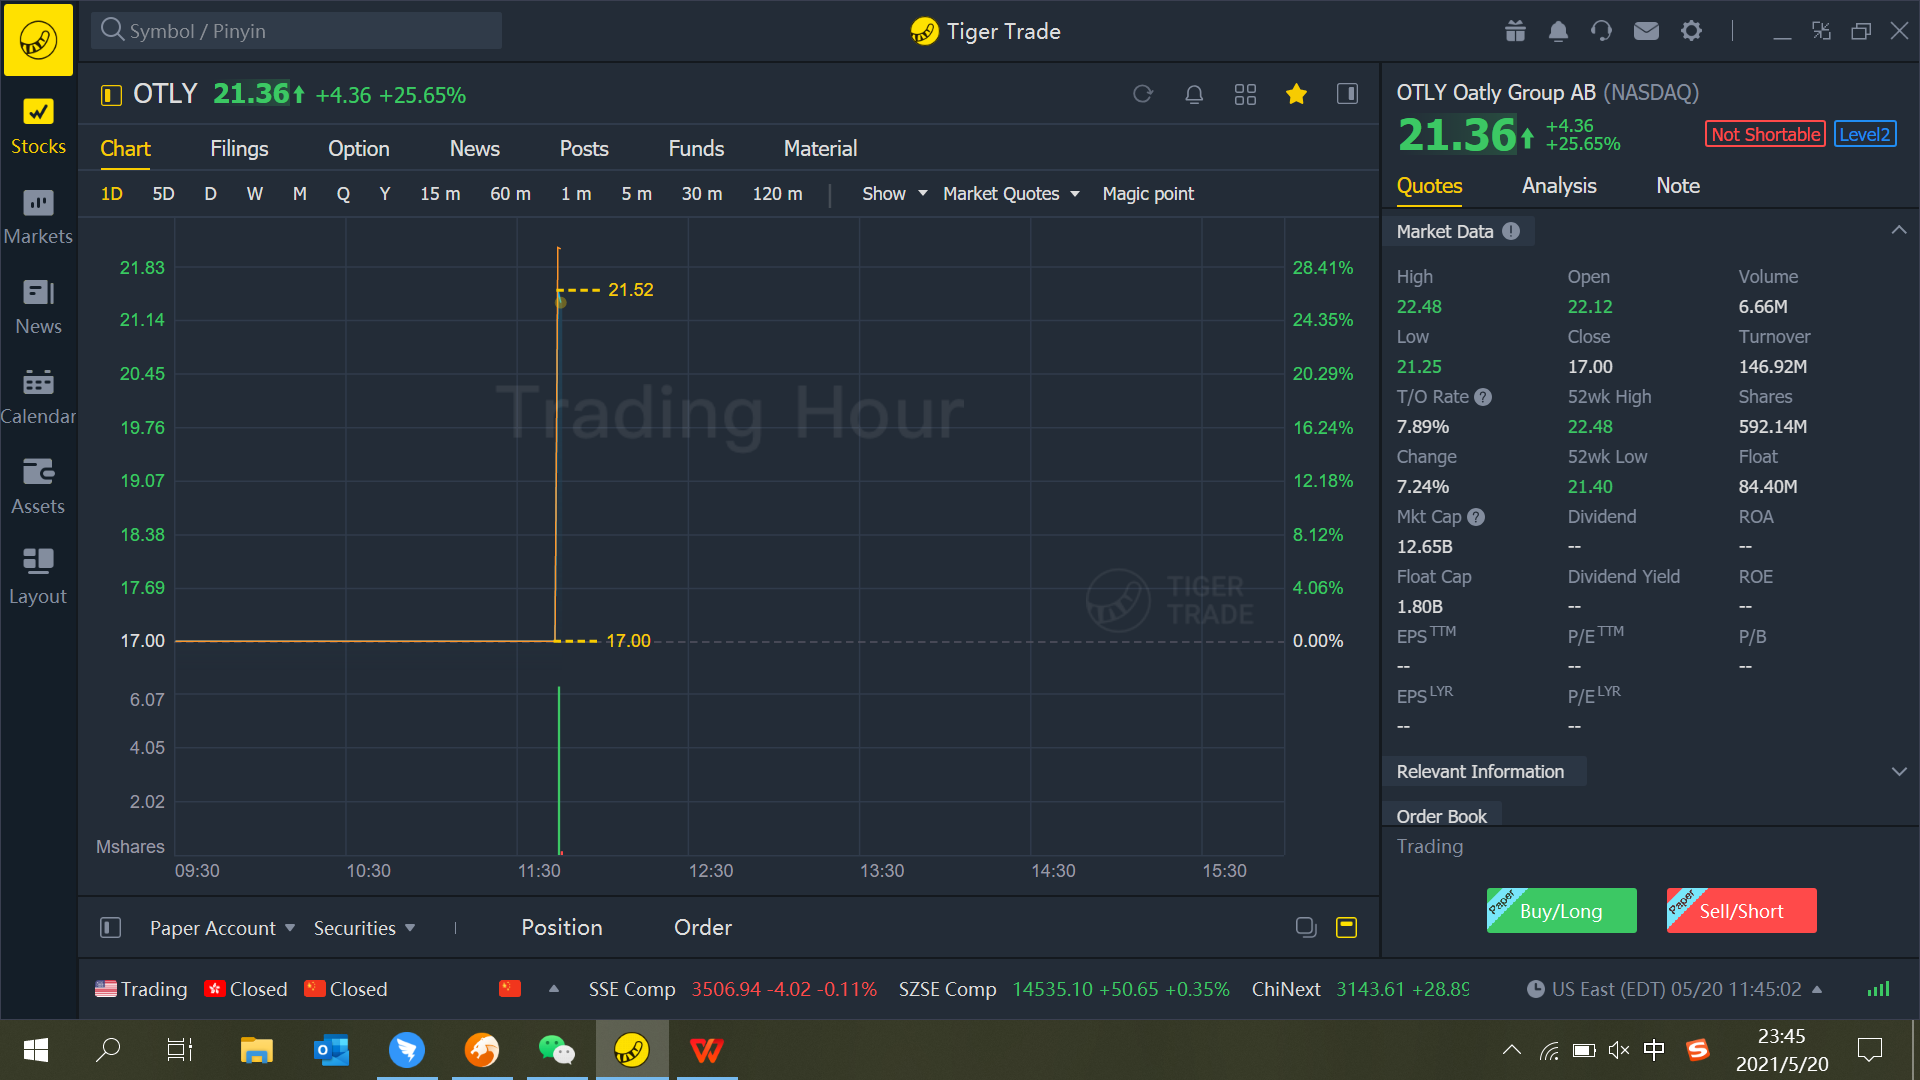Expand the Relevant Information section
The image size is (1920, 1080).
(x=1899, y=772)
